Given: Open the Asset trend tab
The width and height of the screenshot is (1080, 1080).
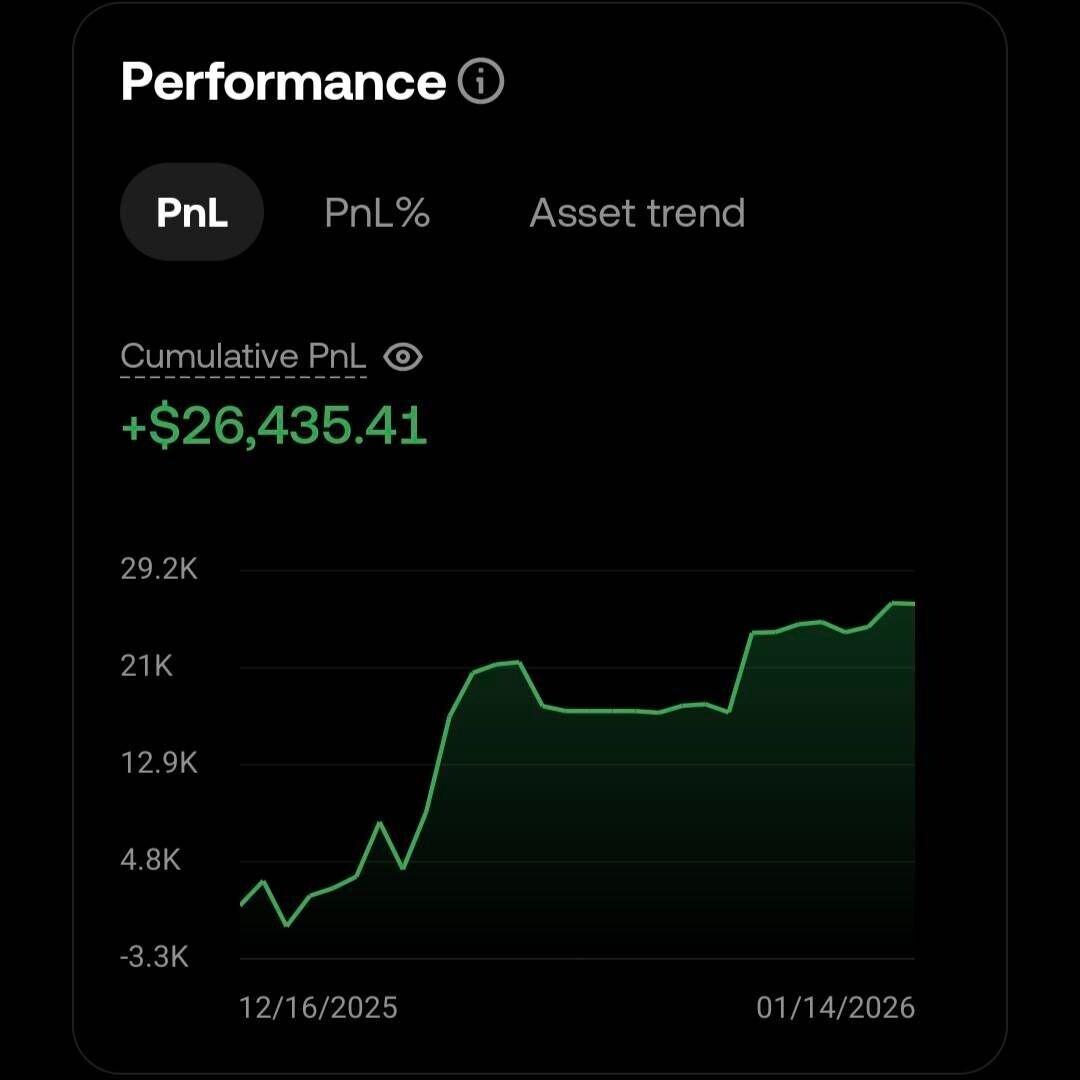Looking at the screenshot, I should pos(637,213).
